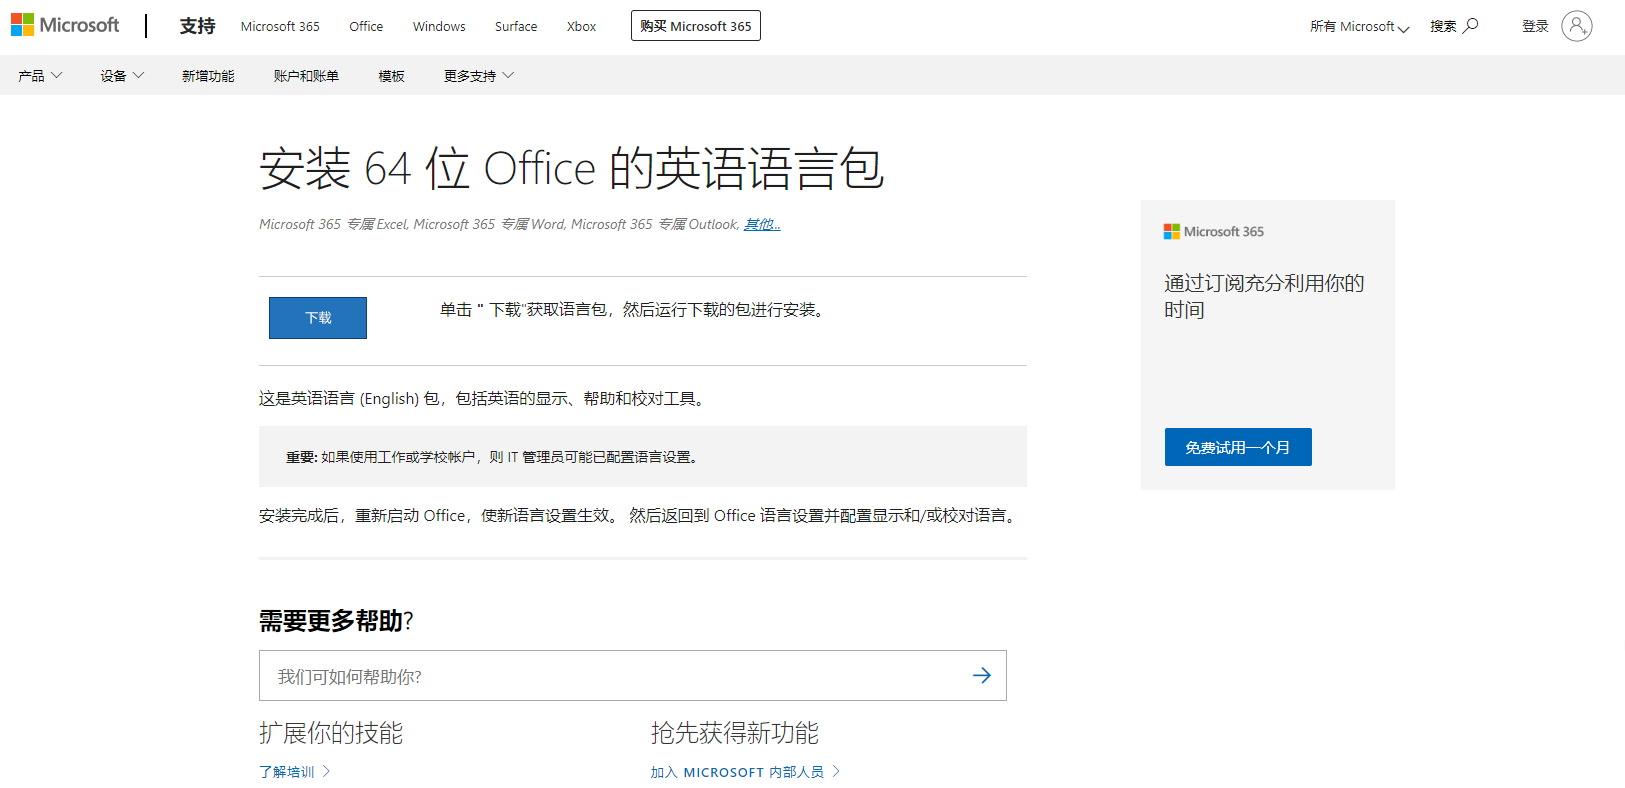This screenshot has width=1625, height=788.
Task: Click the account avatar sign-in icon
Action: (x=1577, y=26)
